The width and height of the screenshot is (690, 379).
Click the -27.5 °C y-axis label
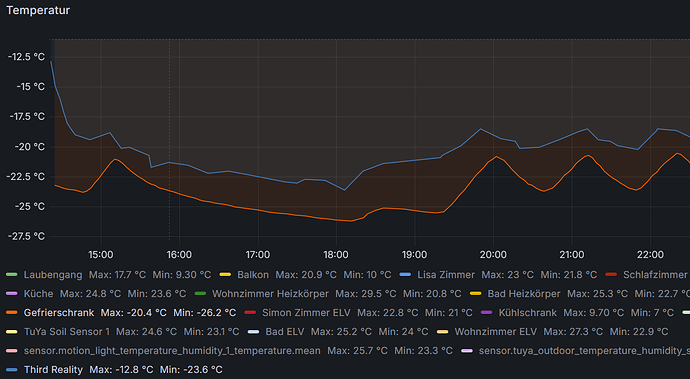[x=26, y=236]
